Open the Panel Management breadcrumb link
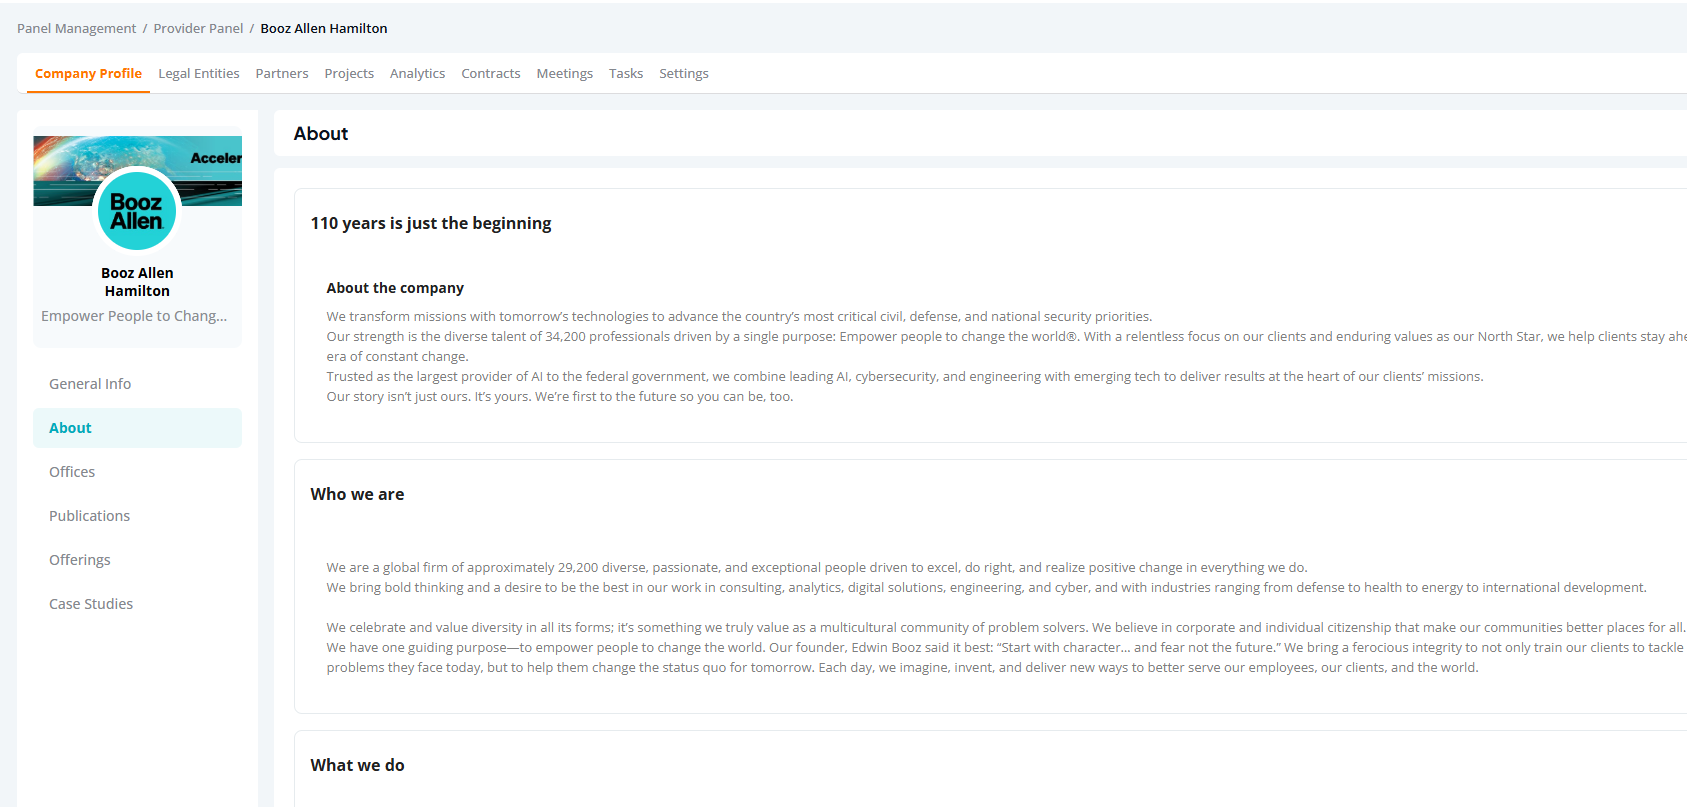Viewport: 1687px width, 807px height. 76,28
